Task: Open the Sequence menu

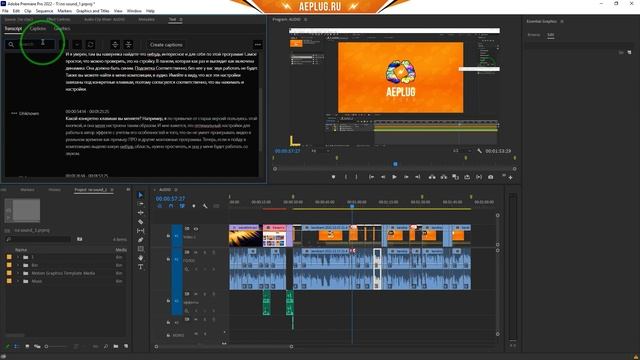Action: point(44,11)
